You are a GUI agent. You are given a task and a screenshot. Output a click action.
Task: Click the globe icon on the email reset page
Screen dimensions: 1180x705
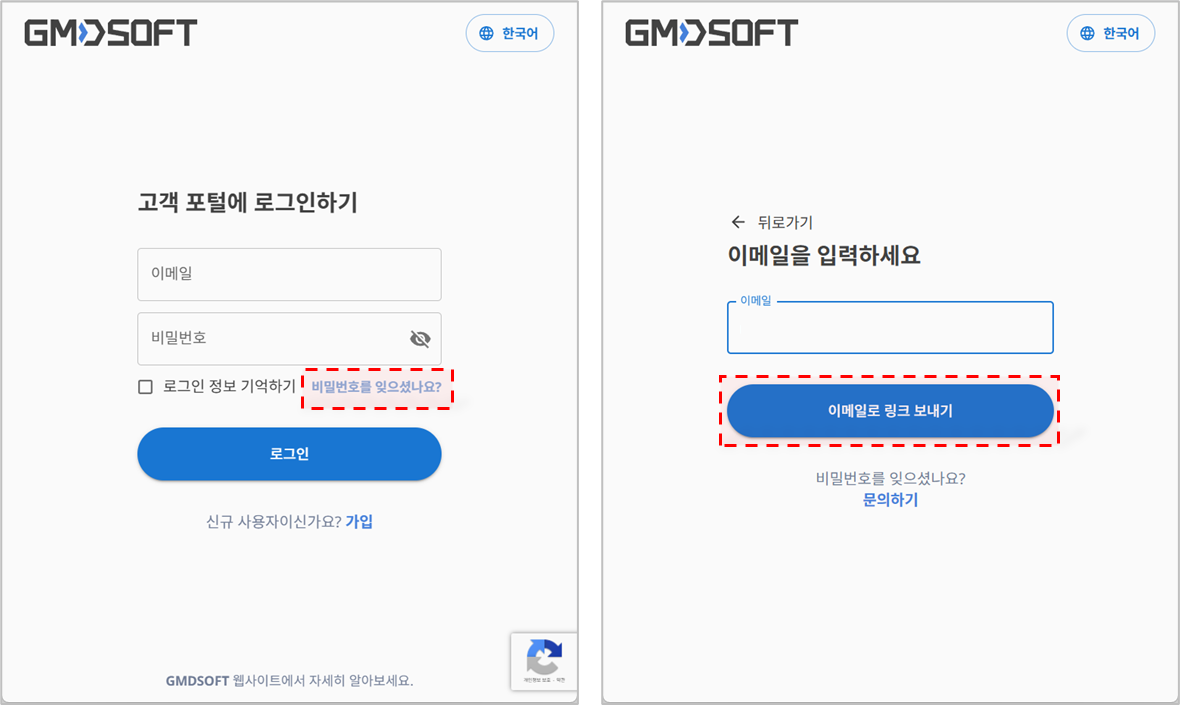(x=1087, y=33)
